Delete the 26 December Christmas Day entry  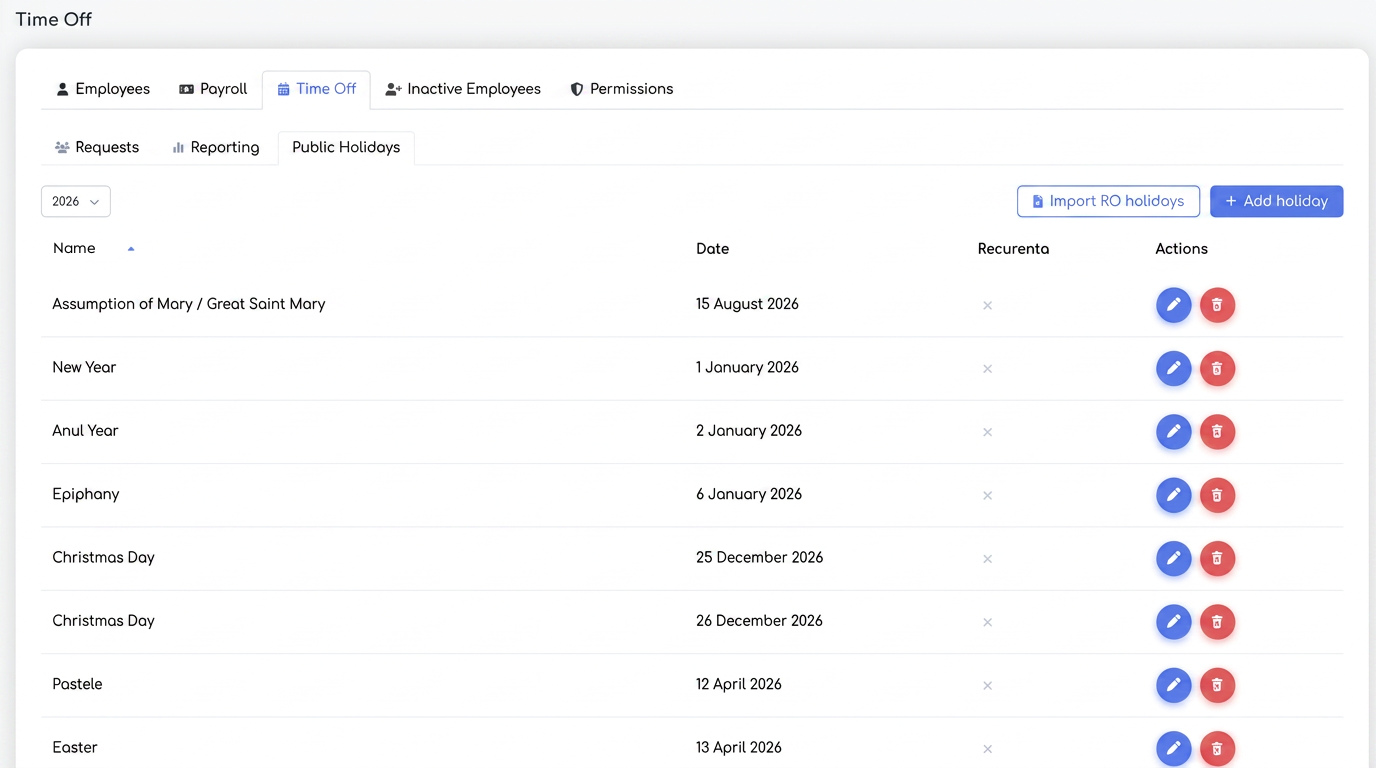point(1217,622)
